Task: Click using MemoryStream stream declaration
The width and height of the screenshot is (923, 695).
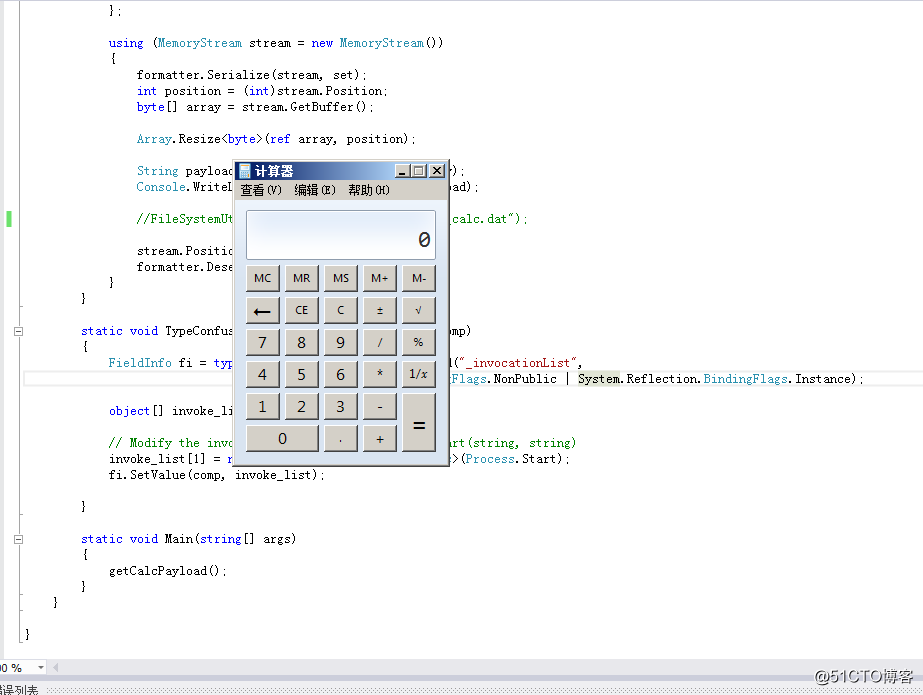Action: (275, 43)
